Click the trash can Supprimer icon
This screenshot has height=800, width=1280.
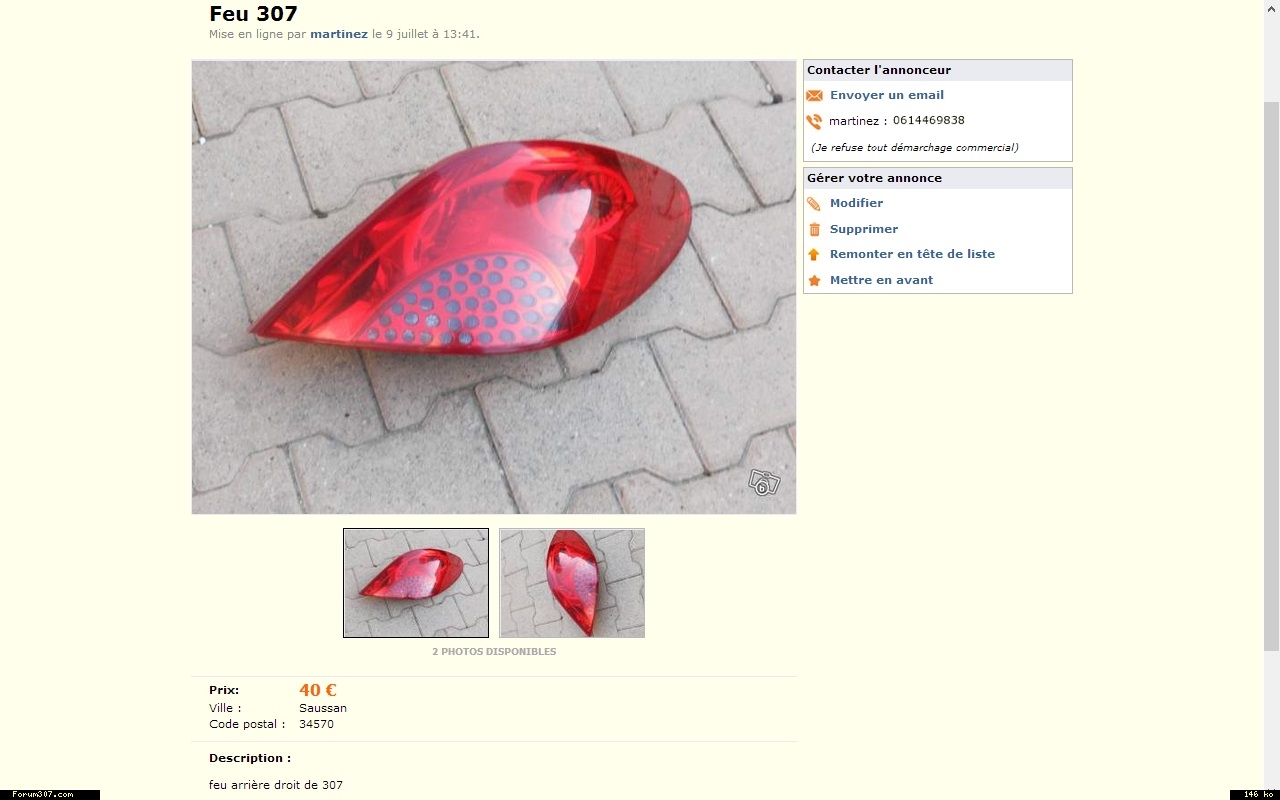[x=814, y=229]
